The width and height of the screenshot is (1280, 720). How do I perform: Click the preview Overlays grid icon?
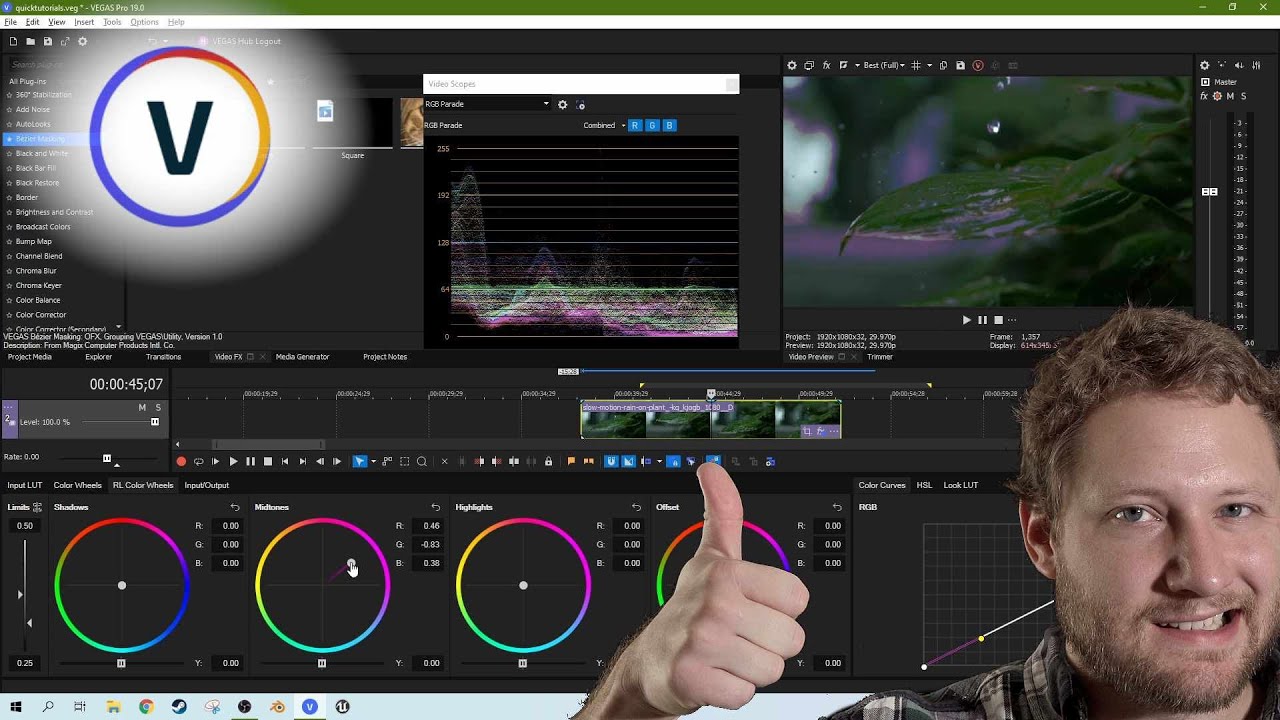tap(916, 65)
